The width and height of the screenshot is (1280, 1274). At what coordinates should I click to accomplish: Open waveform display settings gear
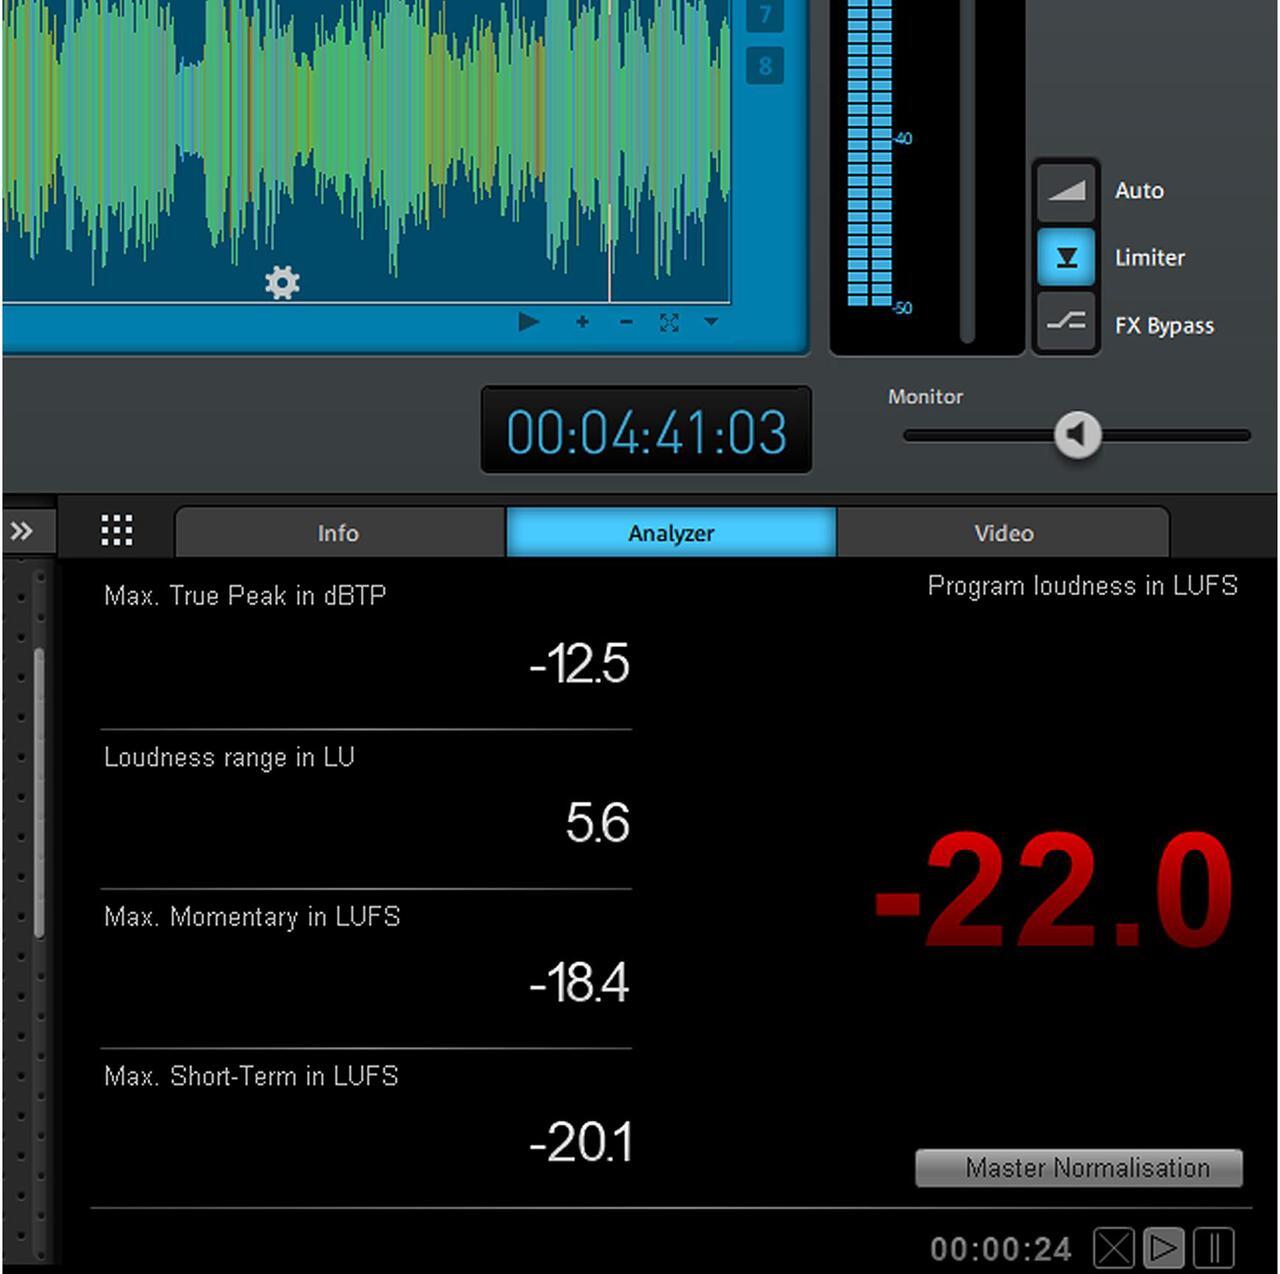(282, 283)
